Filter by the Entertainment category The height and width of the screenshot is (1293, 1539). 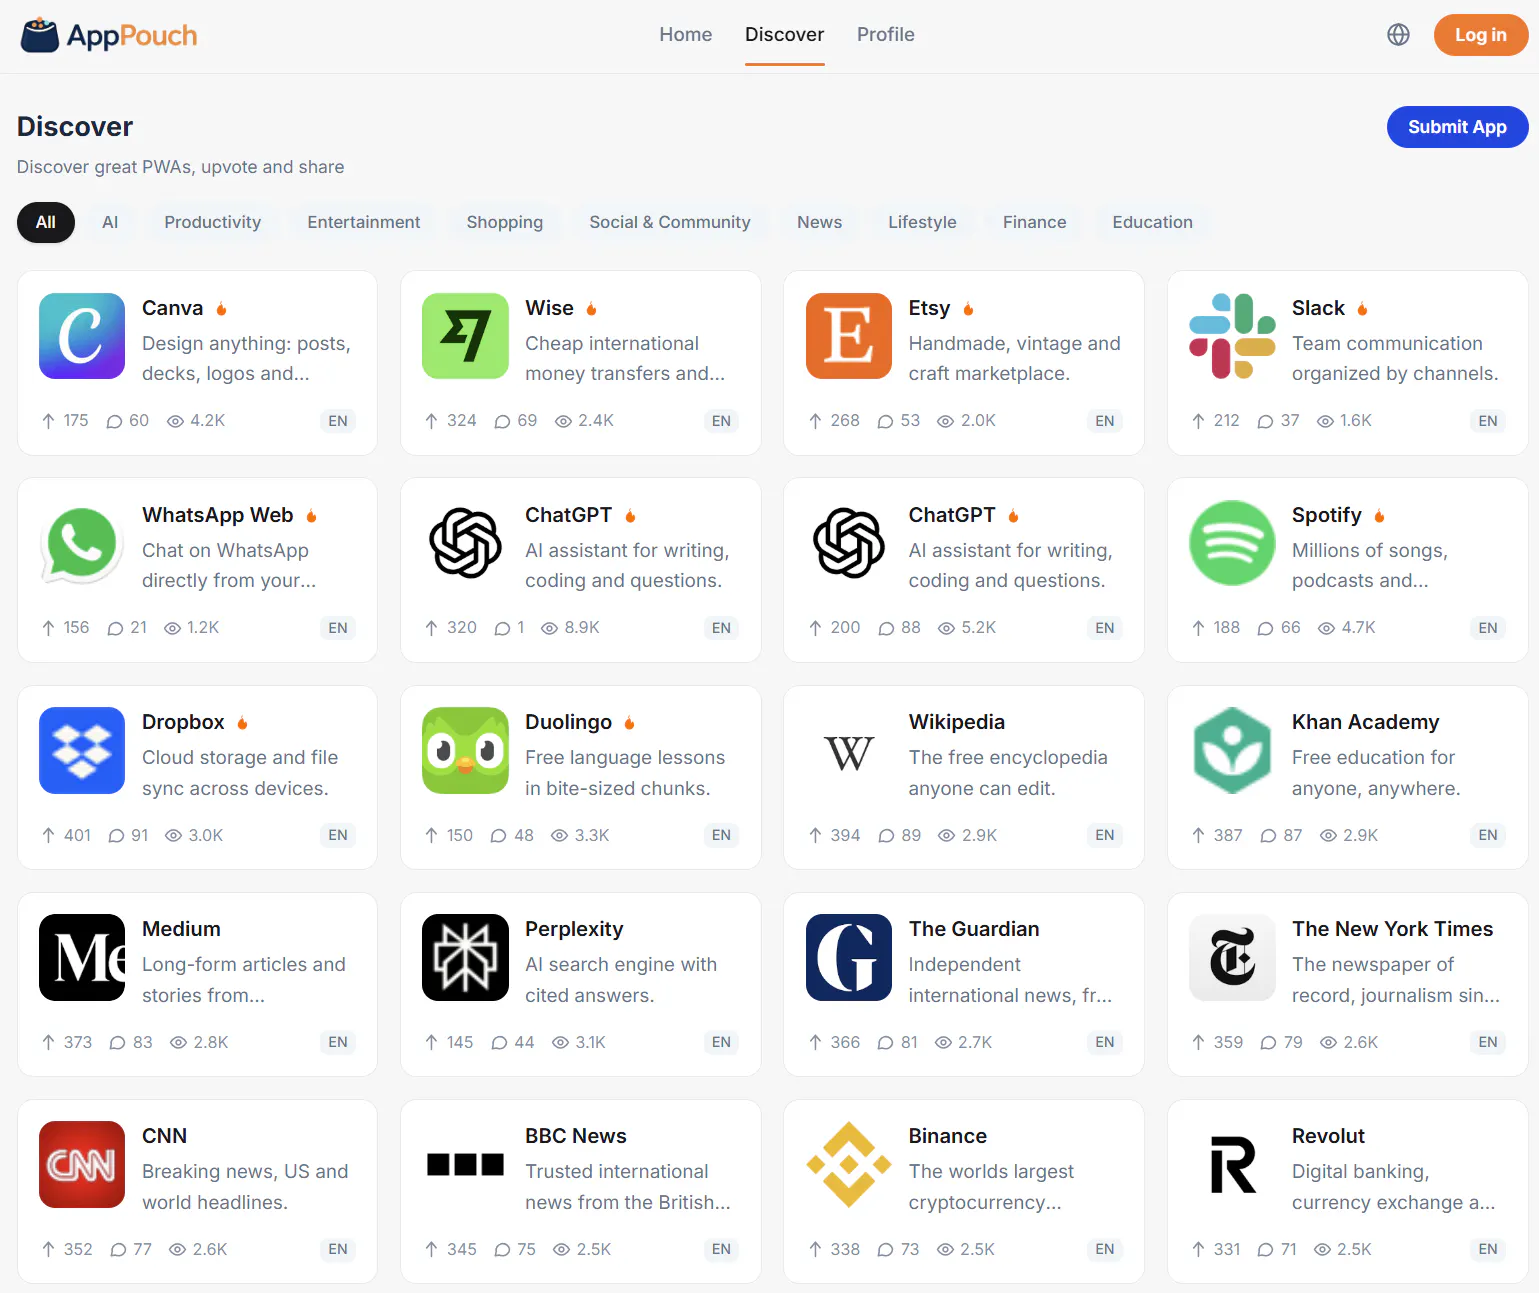pyautogui.click(x=364, y=222)
